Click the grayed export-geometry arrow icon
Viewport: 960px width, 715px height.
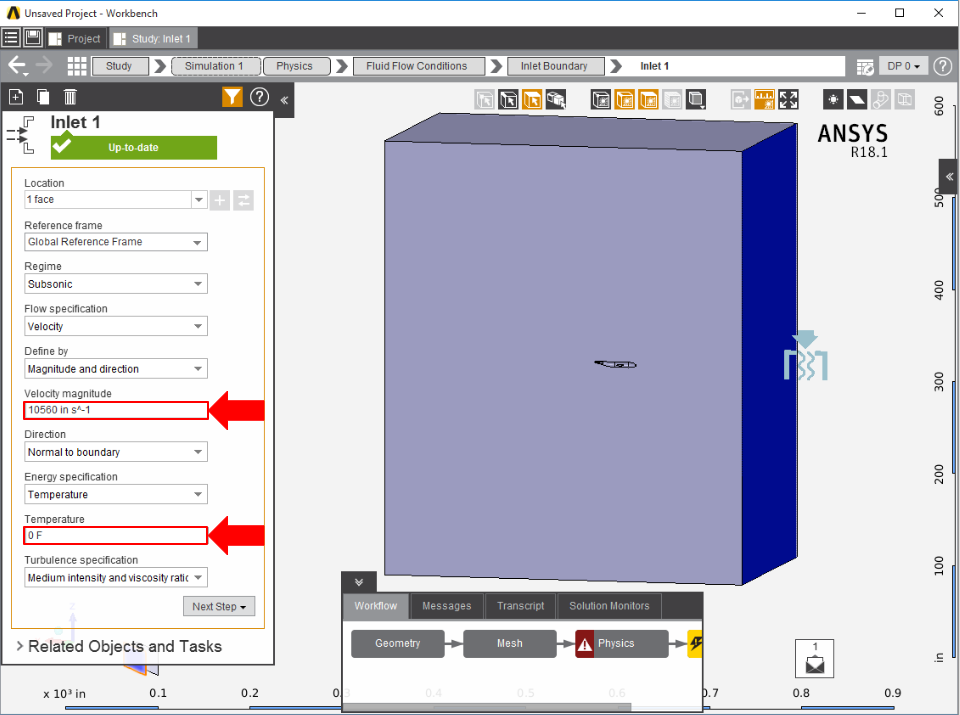pos(740,99)
